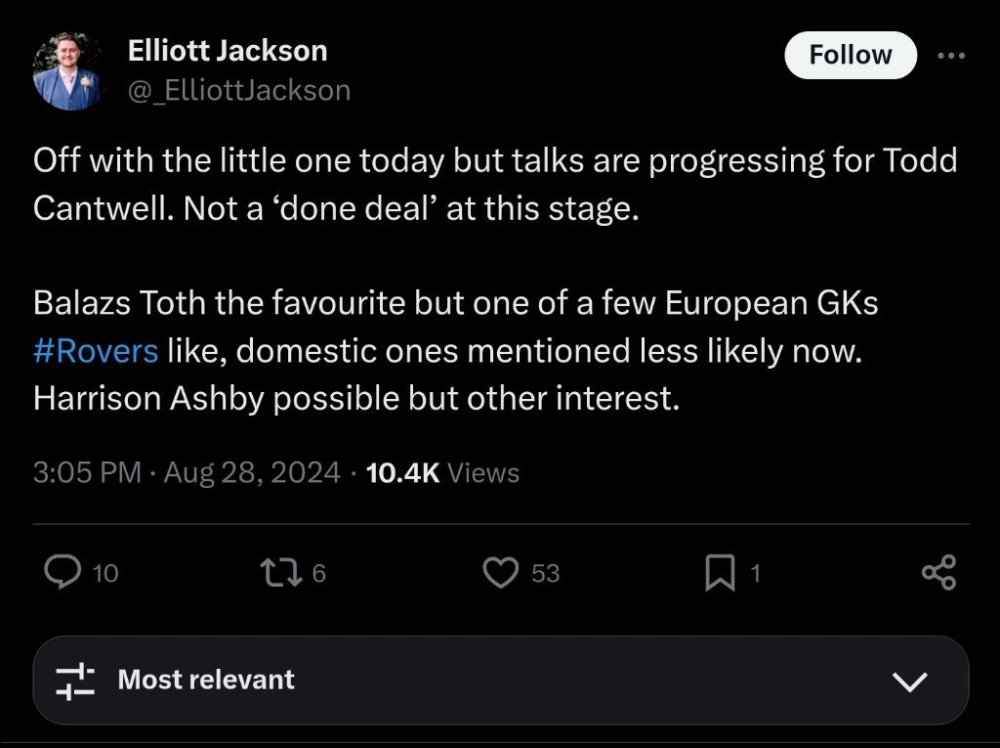The image size is (1000, 748).
Task: Click the reply speech bubble icon
Action: point(64,573)
